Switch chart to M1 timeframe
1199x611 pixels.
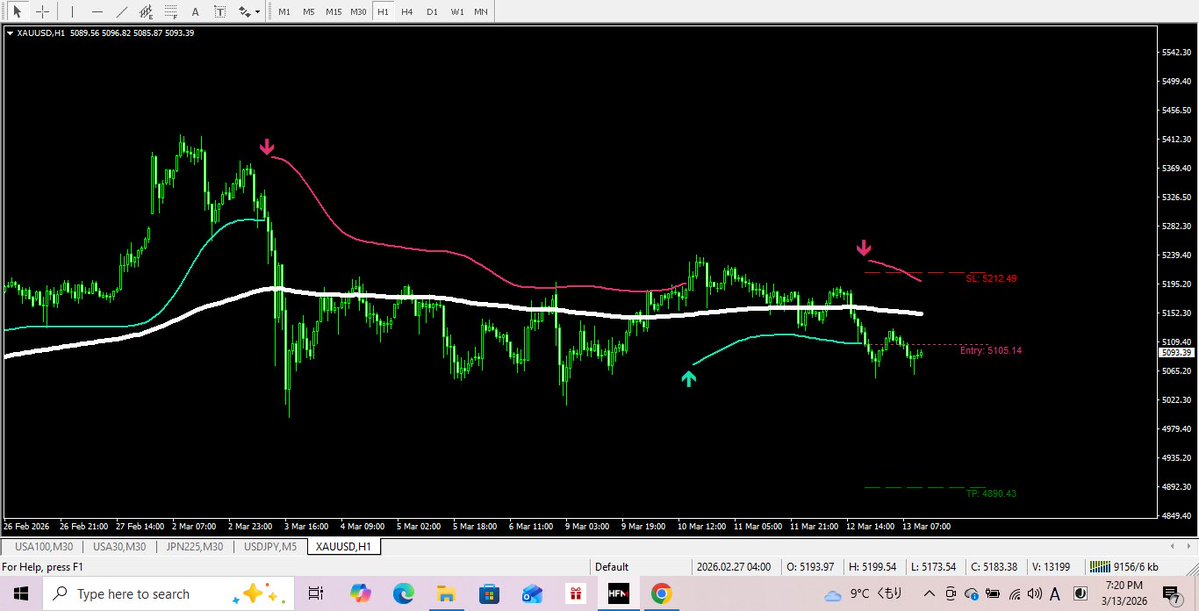click(x=284, y=11)
